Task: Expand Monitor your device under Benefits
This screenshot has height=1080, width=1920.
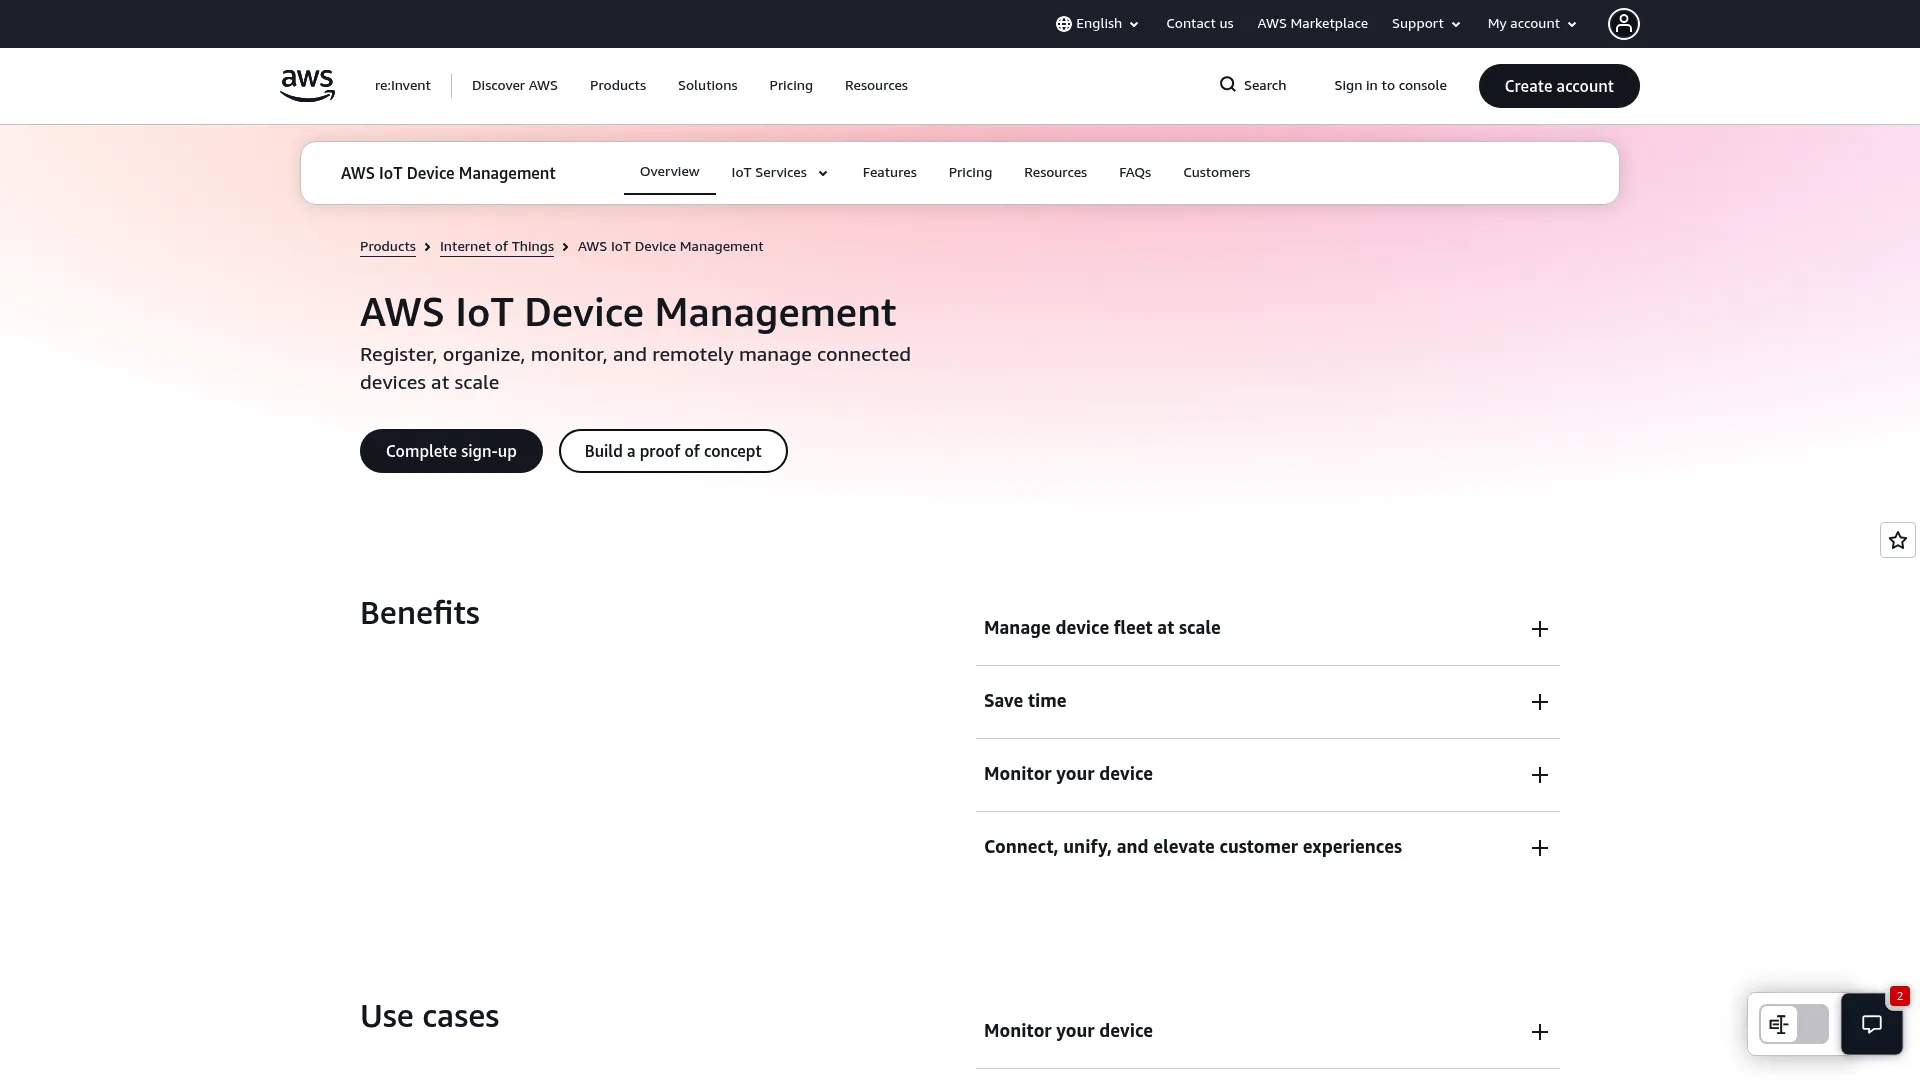Action: click(1267, 775)
